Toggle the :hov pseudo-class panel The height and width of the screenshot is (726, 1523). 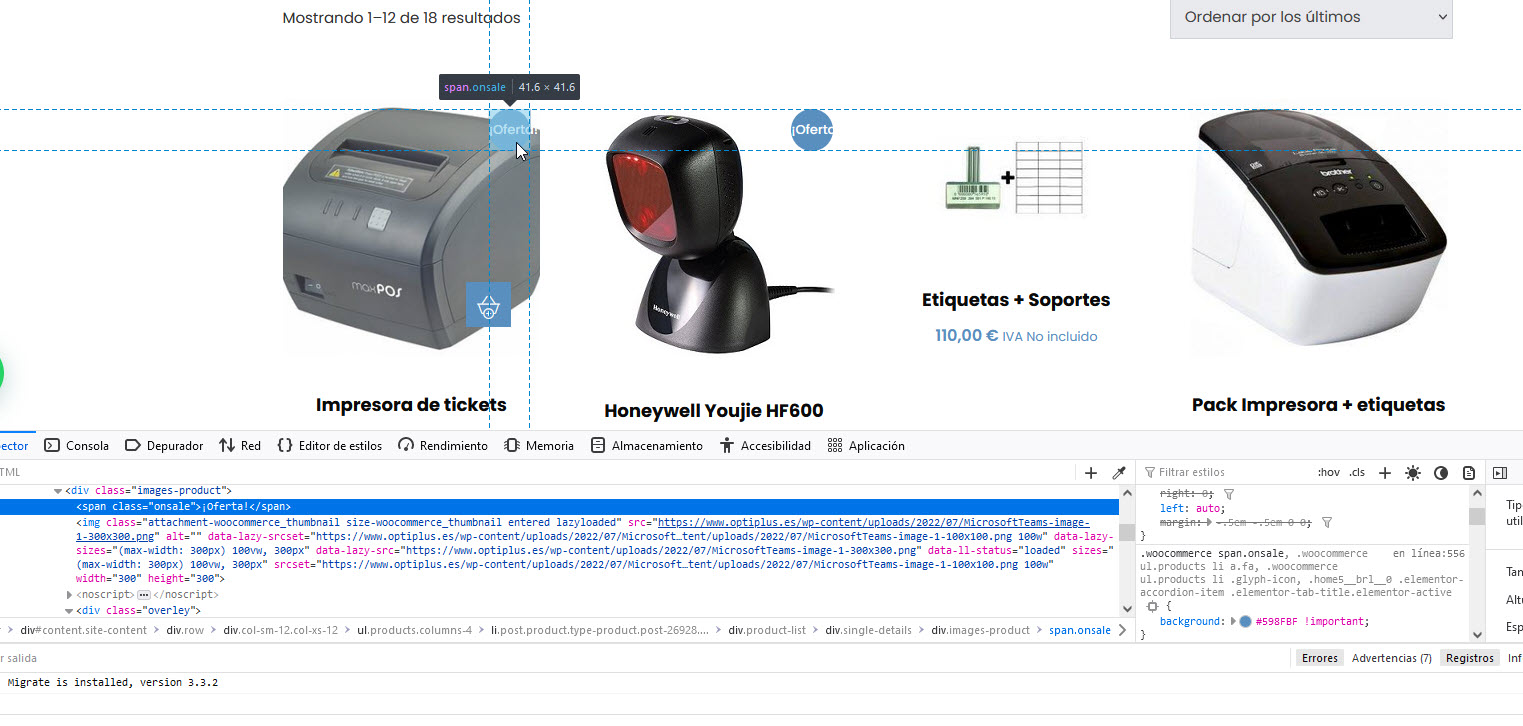tap(1328, 472)
